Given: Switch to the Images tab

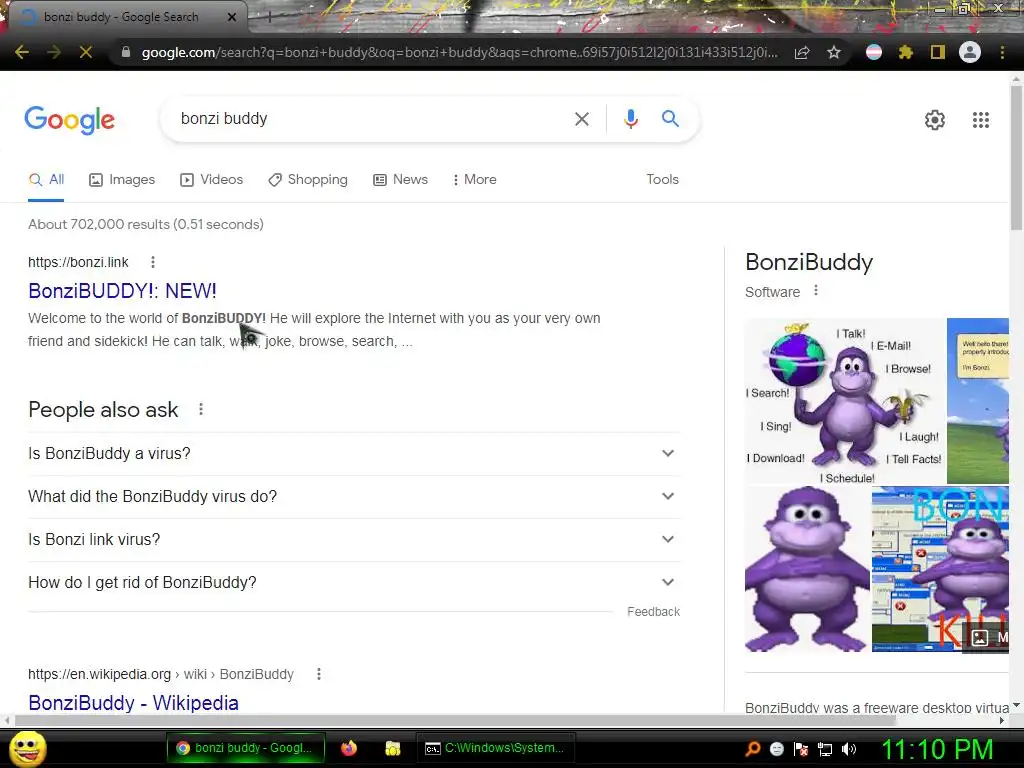Looking at the screenshot, I should pyautogui.click(x=122, y=180).
